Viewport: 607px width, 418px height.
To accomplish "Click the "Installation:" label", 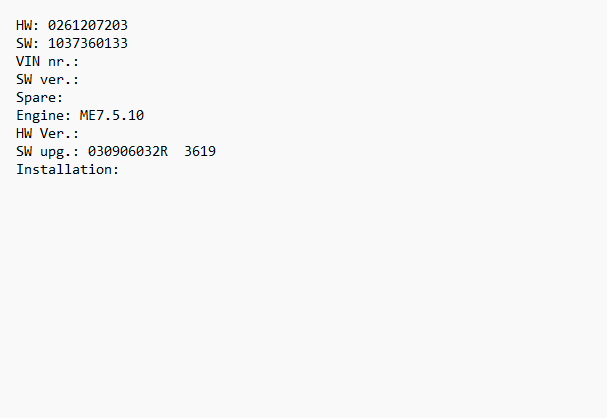I will point(68,169).
